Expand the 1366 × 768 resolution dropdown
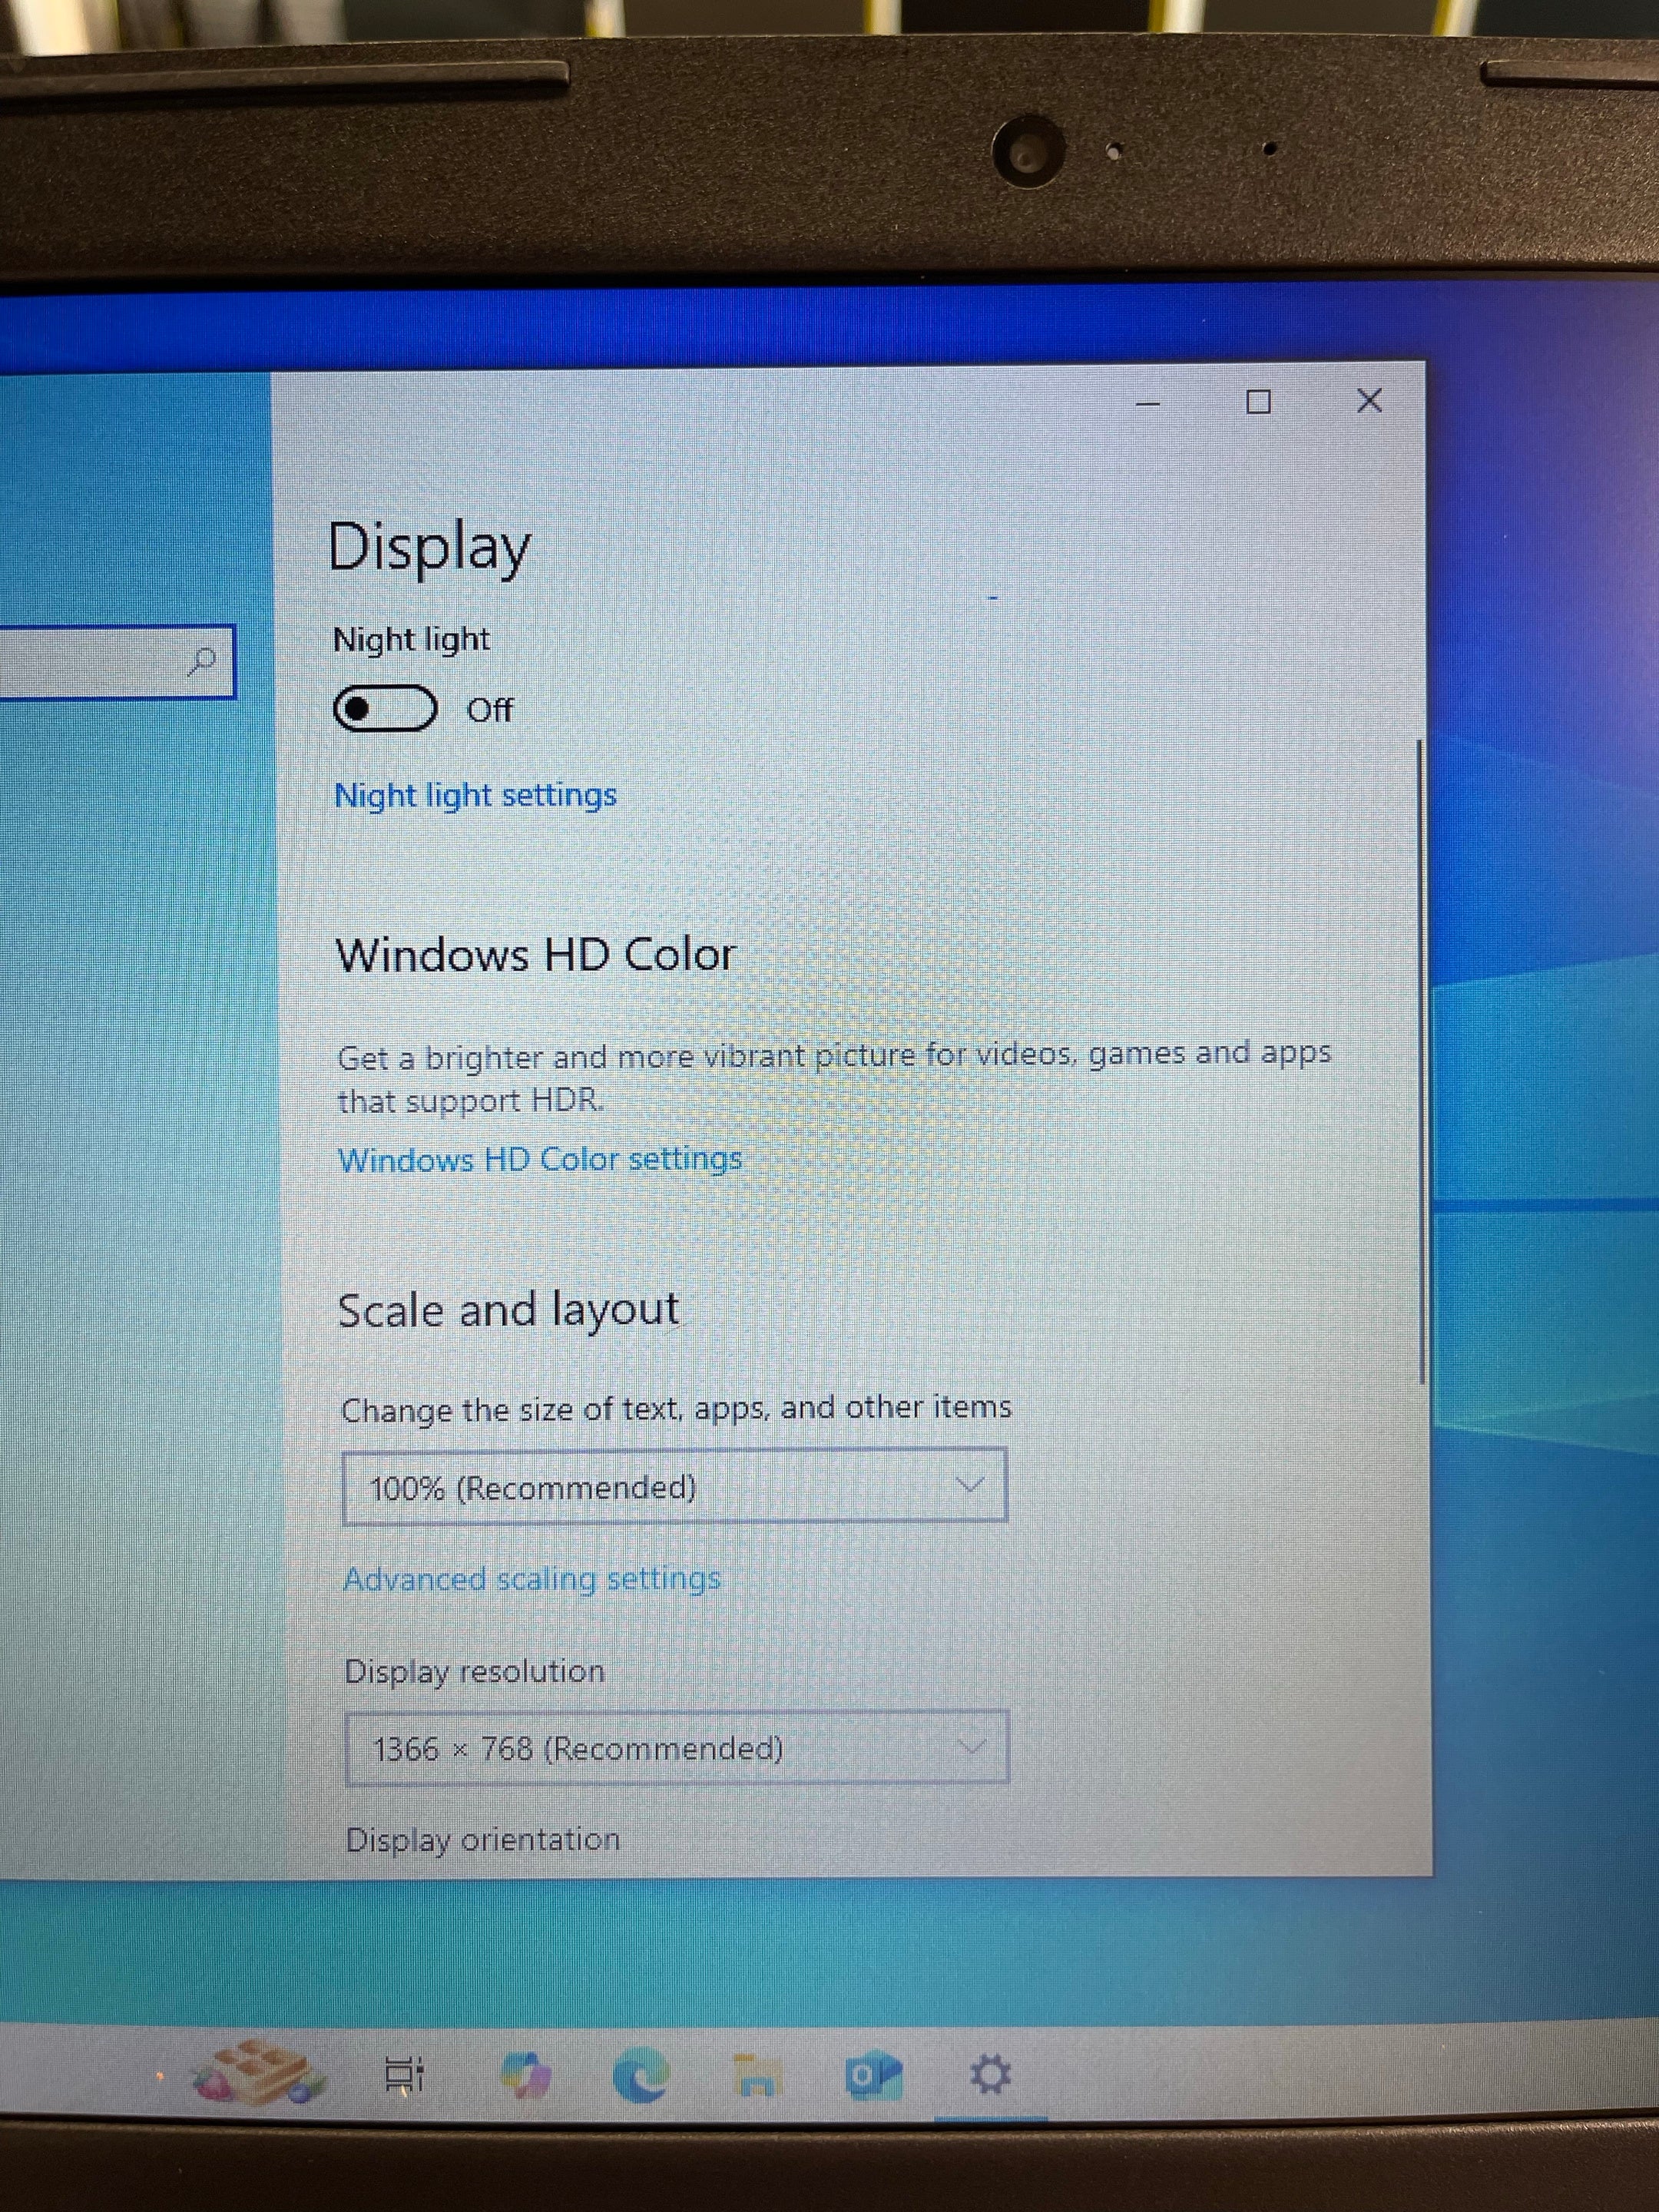 point(677,1748)
